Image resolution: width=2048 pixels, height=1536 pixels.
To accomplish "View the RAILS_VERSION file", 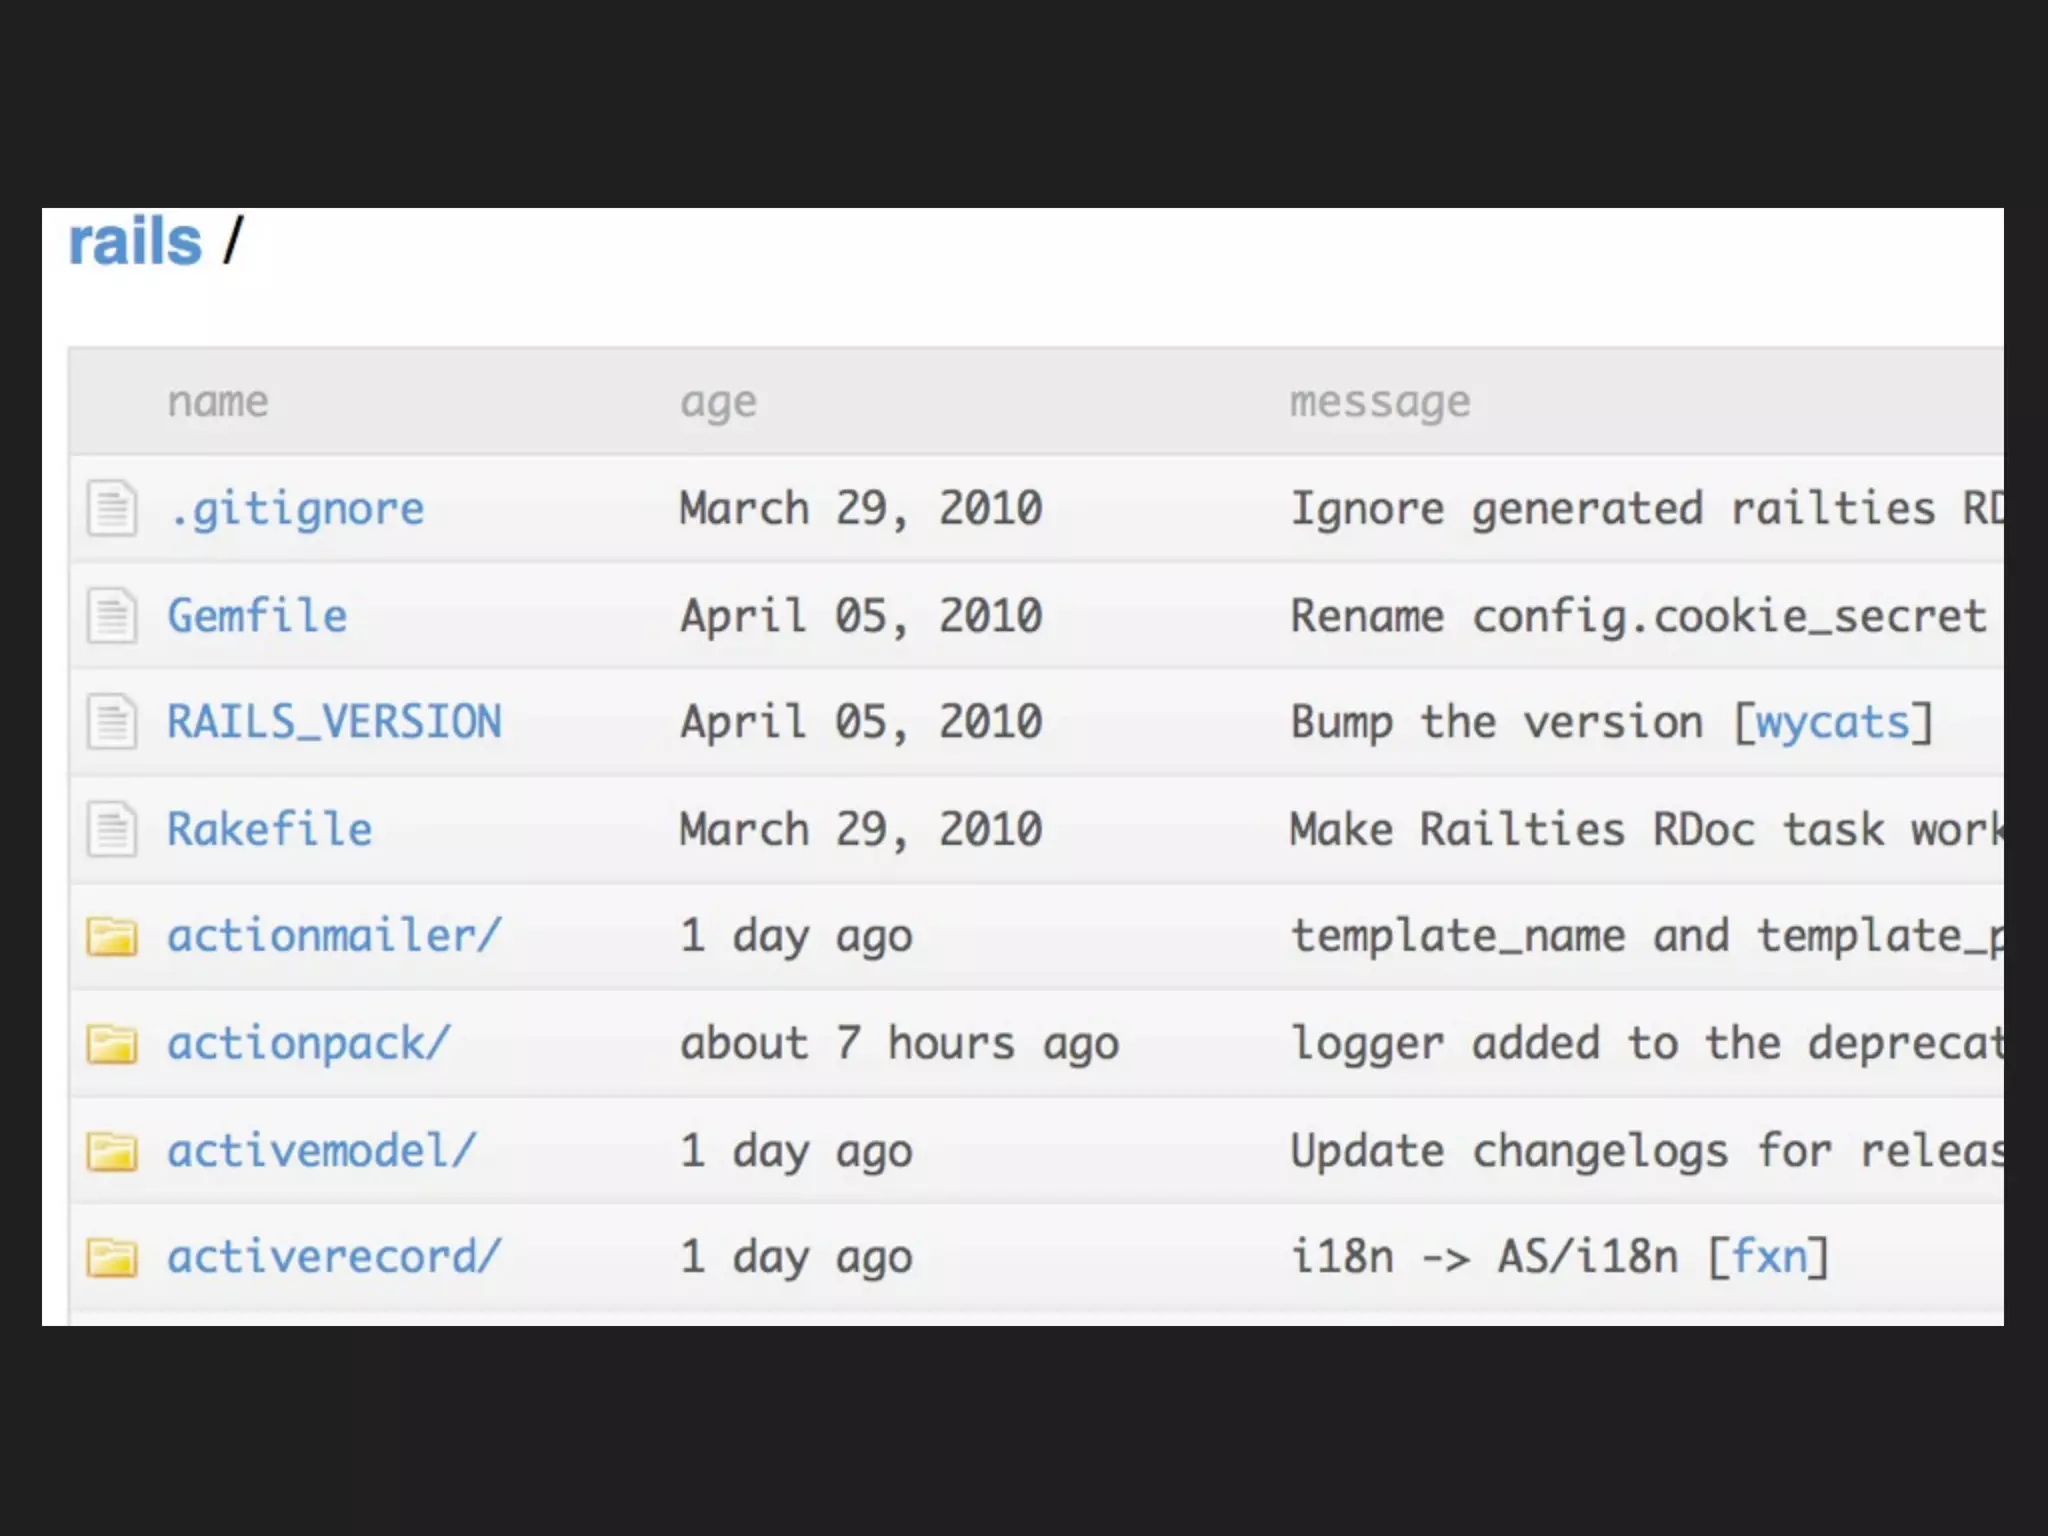I will 334,722.
